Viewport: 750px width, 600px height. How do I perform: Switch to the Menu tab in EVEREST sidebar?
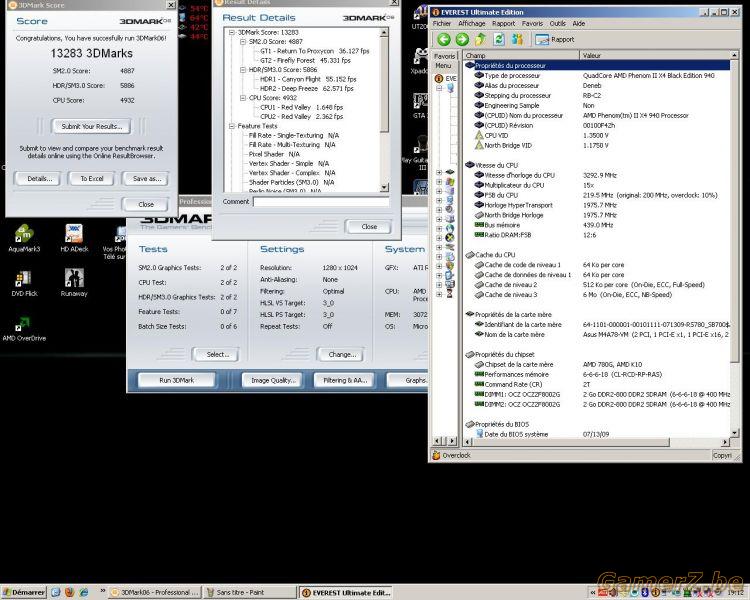point(443,66)
